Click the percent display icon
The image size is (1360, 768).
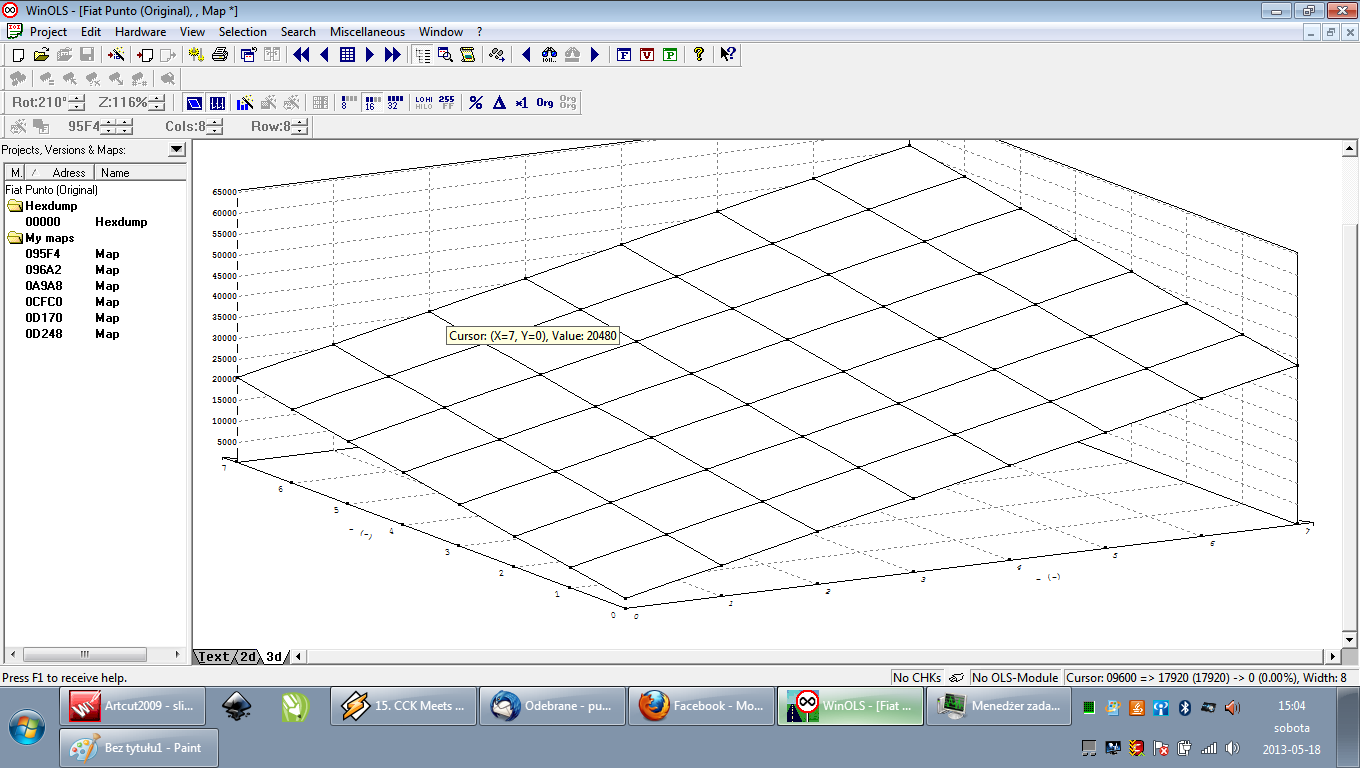[x=476, y=102]
